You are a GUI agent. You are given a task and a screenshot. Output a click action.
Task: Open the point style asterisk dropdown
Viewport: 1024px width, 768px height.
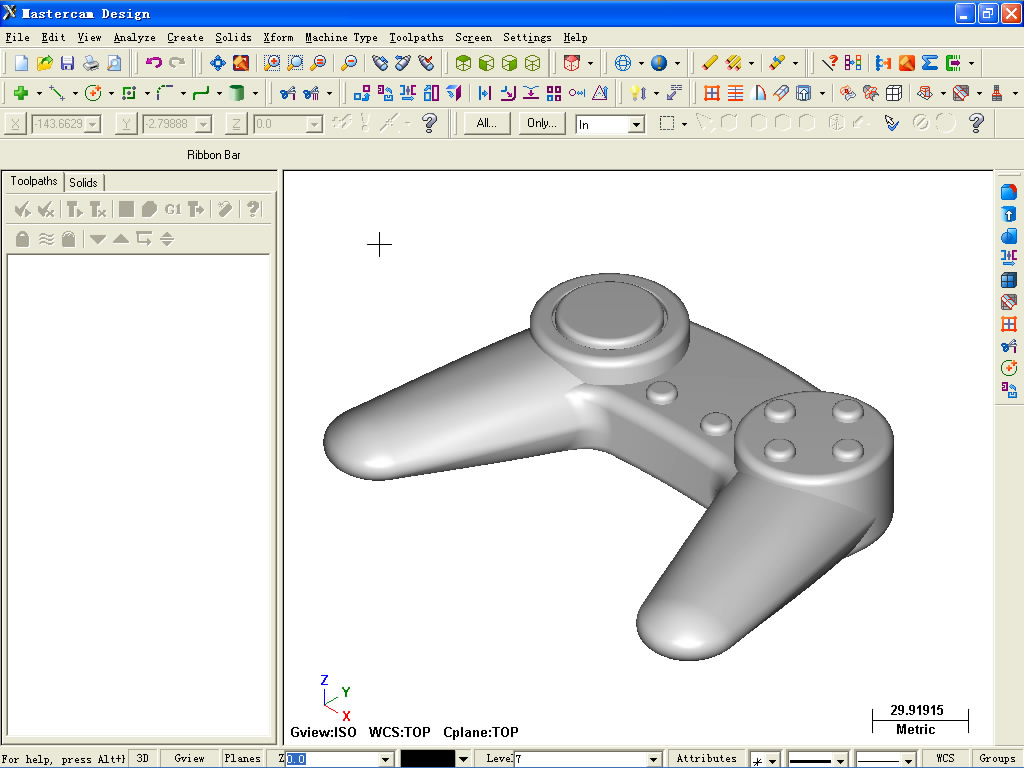point(773,761)
